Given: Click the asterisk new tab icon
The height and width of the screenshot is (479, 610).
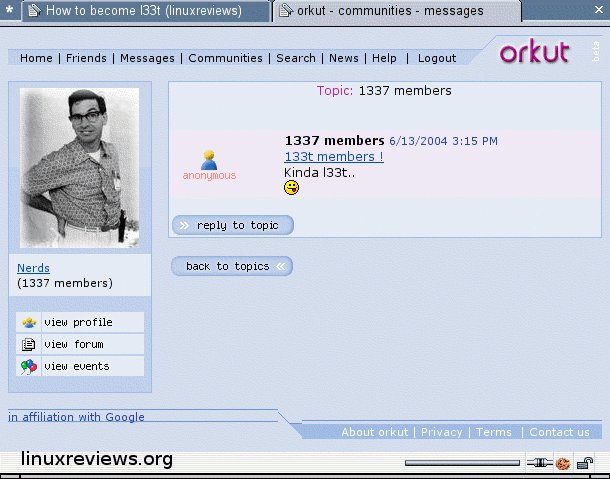Looking at the screenshot, I should 9,10.
